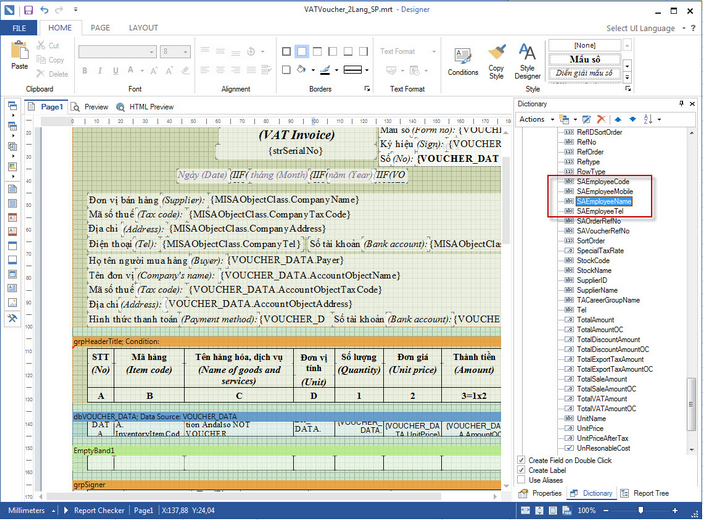
Task: Open the Preview tab
Action: pos(91,107)
